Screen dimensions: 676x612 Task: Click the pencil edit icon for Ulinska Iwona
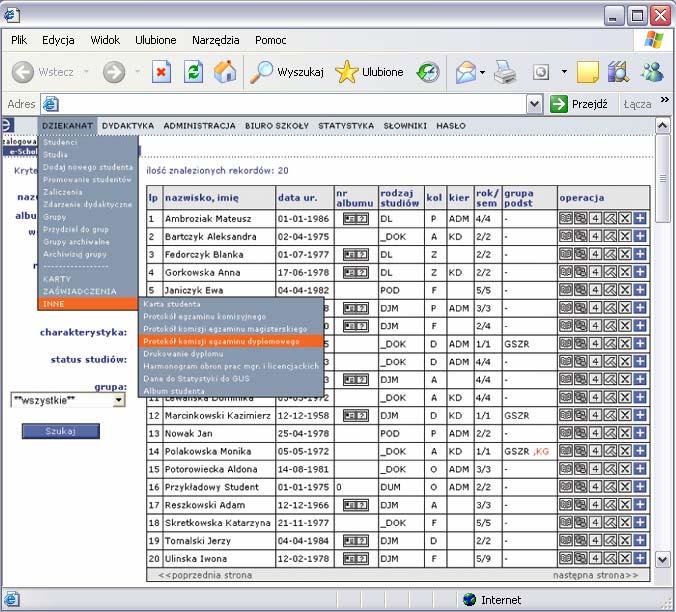610,558
